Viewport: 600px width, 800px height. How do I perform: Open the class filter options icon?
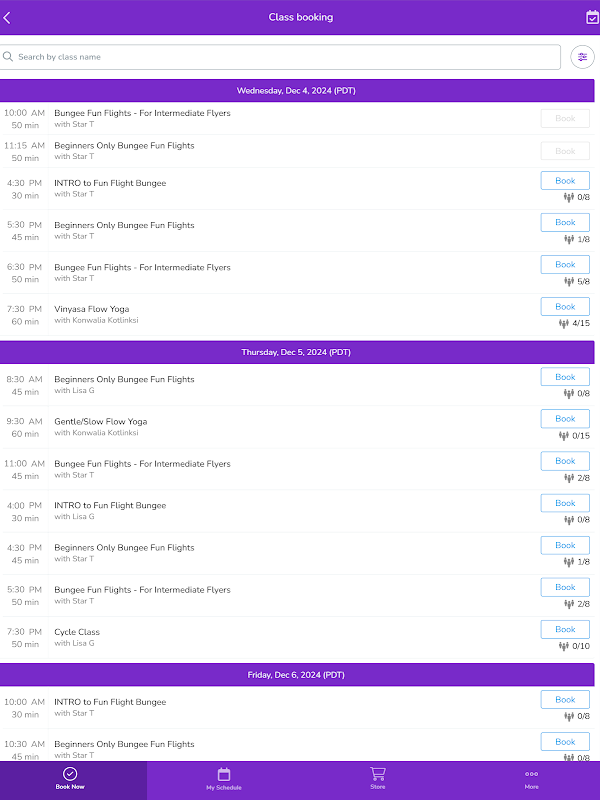click(582, 57)
